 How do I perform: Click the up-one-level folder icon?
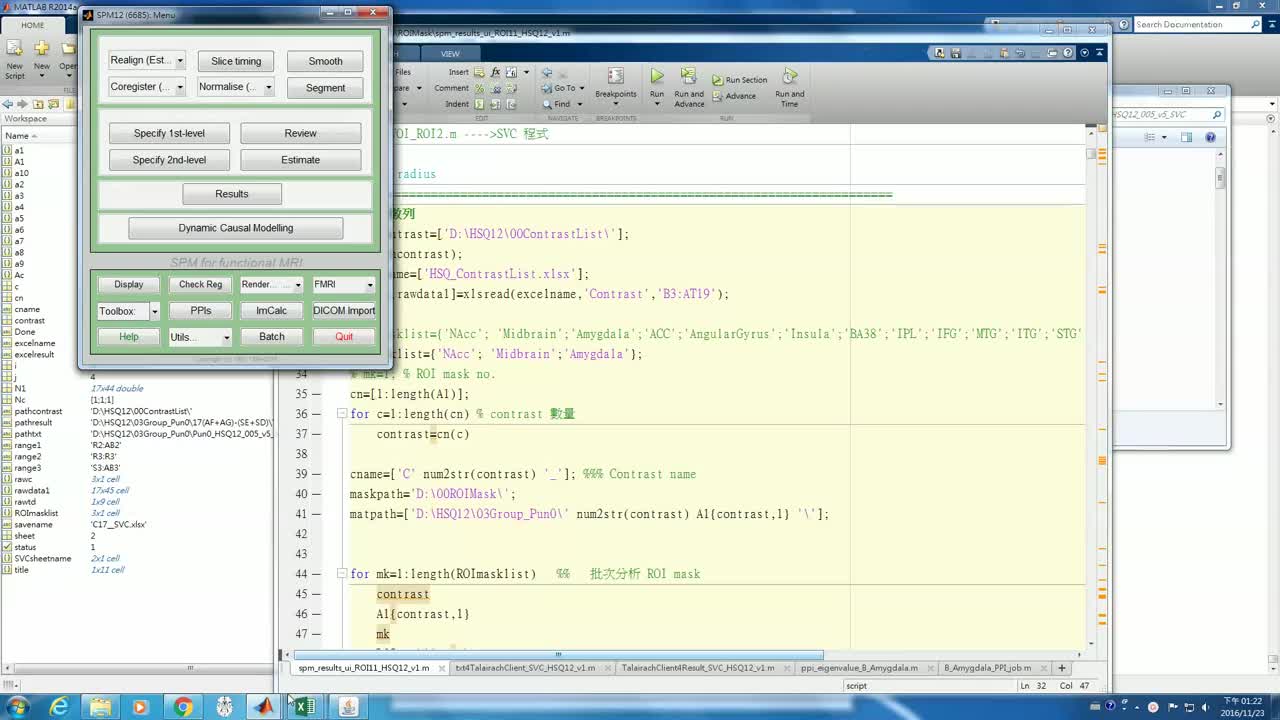(x=39, y=104)
